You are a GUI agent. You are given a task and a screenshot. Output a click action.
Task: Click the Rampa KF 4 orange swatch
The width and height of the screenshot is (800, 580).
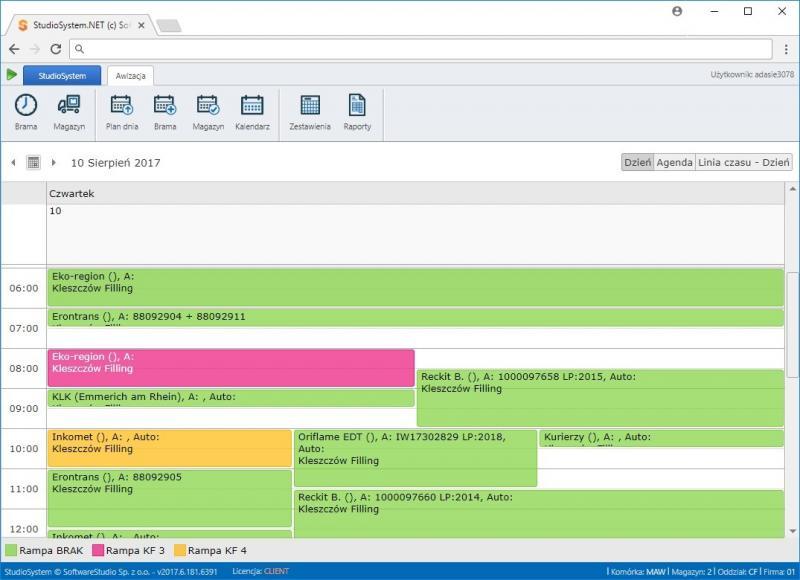pyautogui.click(x=180, y=550)
